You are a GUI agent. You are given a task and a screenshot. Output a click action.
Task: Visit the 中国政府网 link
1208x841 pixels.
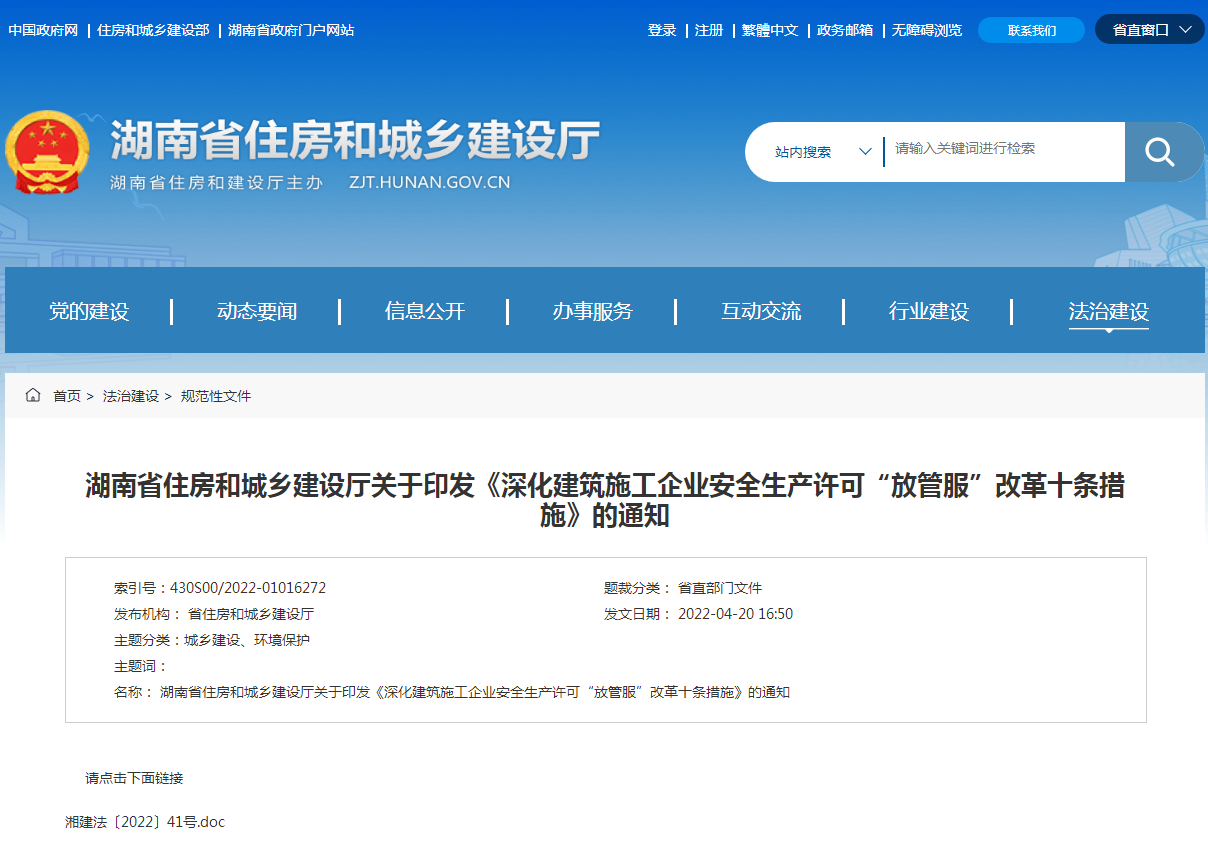point(41,30)
